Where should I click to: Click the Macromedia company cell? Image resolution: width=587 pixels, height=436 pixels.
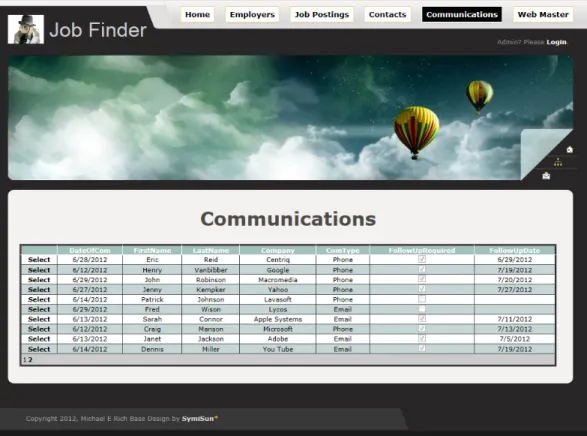pos(278,280)
